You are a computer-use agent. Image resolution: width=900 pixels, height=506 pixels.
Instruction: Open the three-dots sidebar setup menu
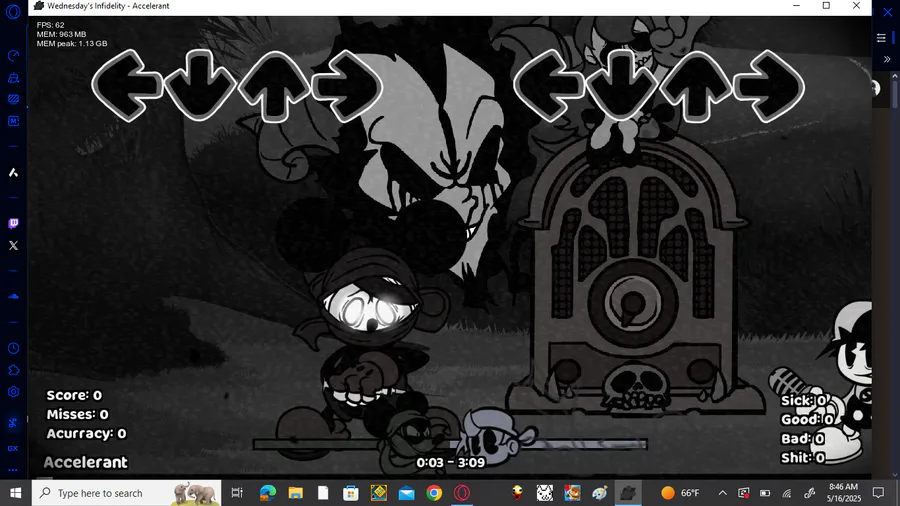click(13, 470)
